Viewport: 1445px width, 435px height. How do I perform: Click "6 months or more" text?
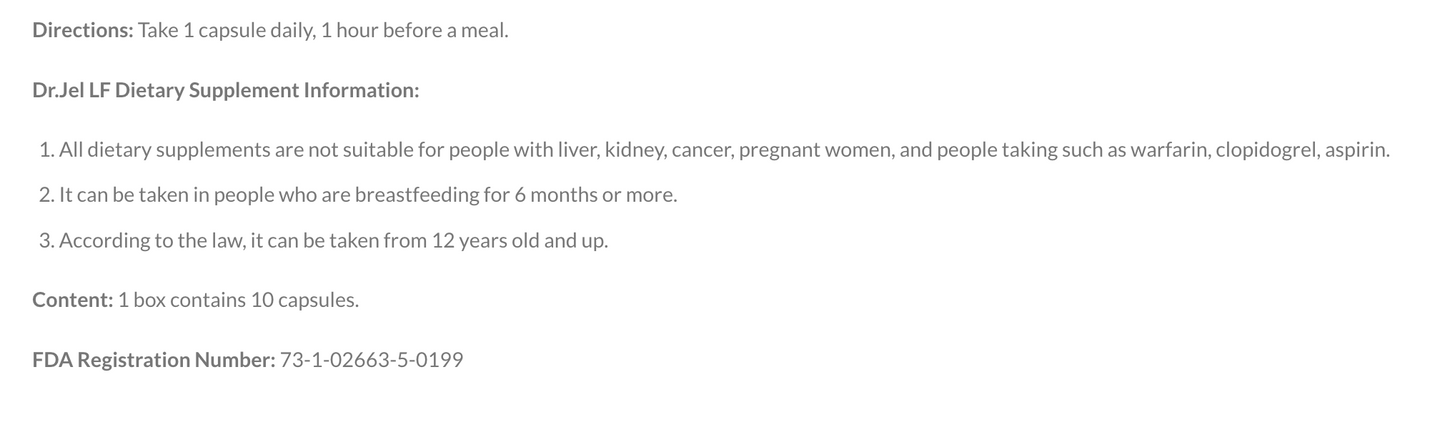pyautogui.click(x=595, y=194)
